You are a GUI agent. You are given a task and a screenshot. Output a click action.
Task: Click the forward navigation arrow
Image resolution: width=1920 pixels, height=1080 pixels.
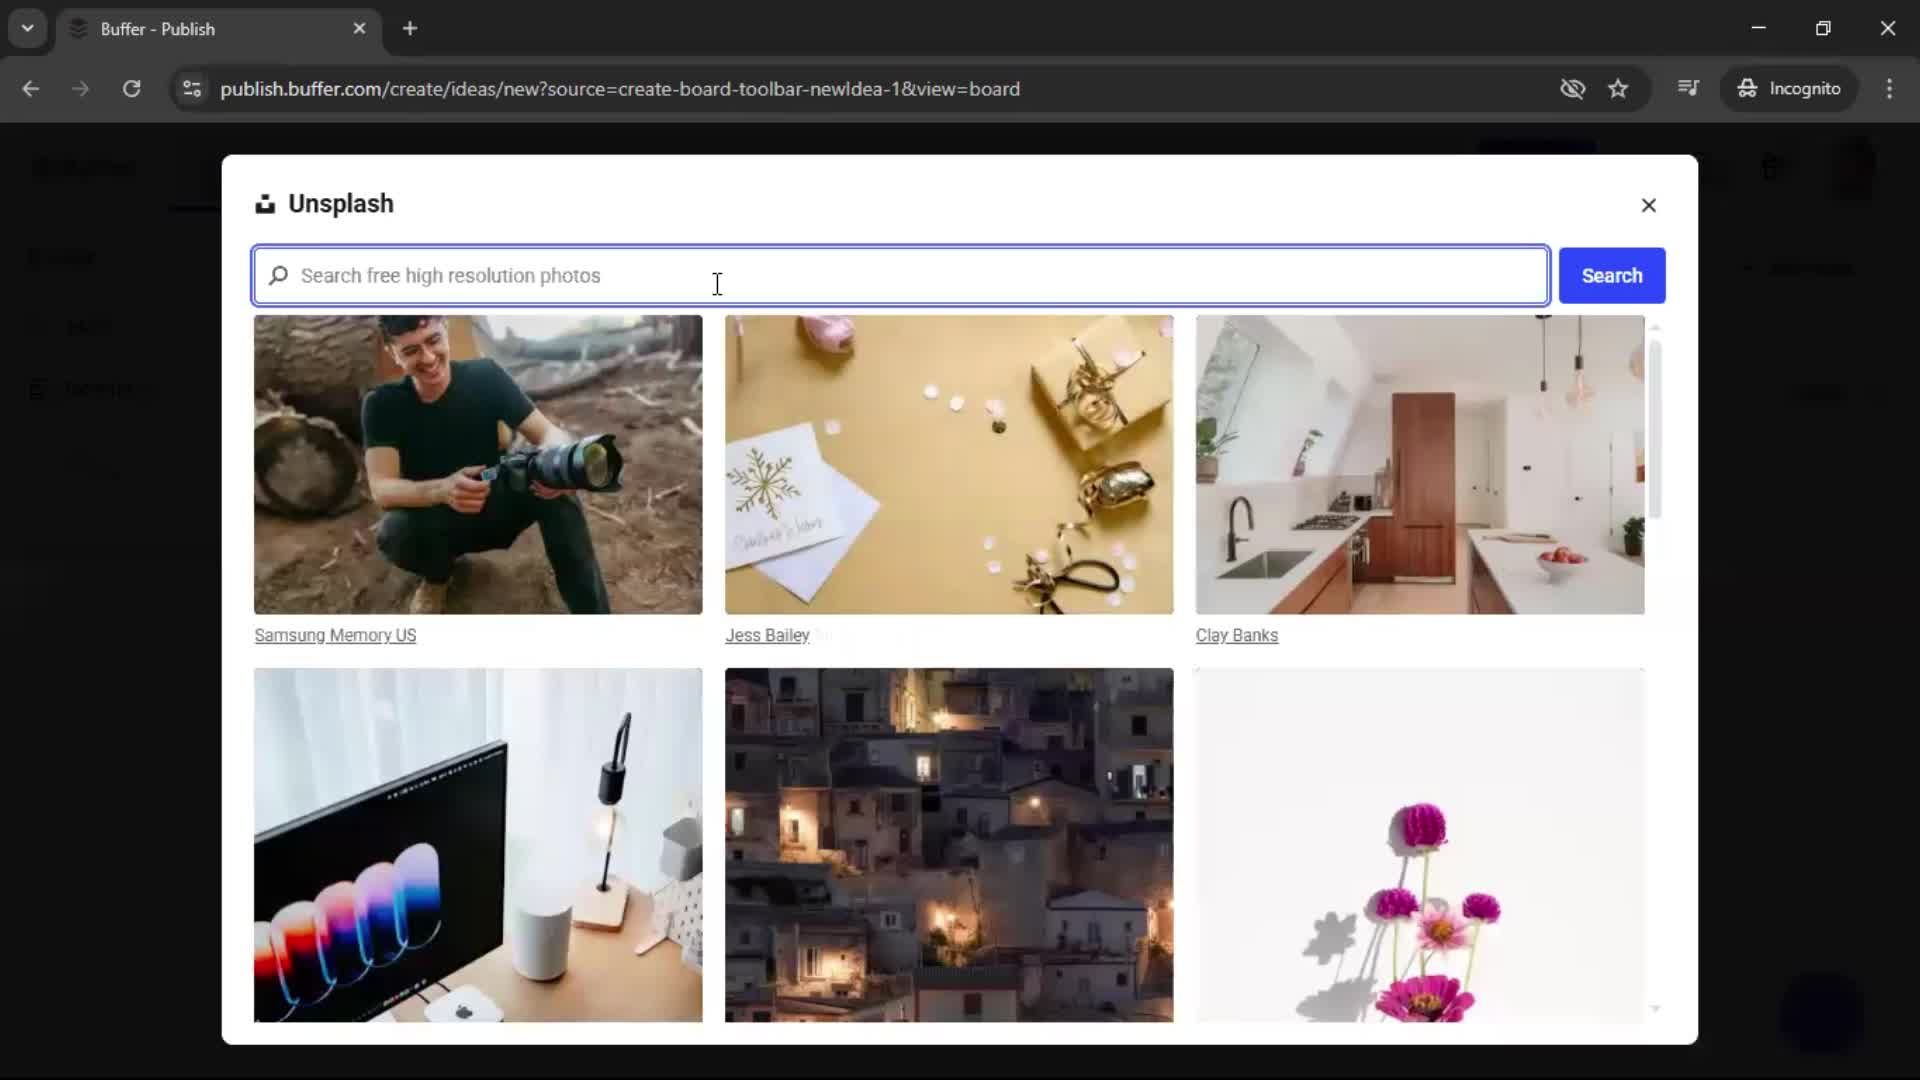coord(80,89)
